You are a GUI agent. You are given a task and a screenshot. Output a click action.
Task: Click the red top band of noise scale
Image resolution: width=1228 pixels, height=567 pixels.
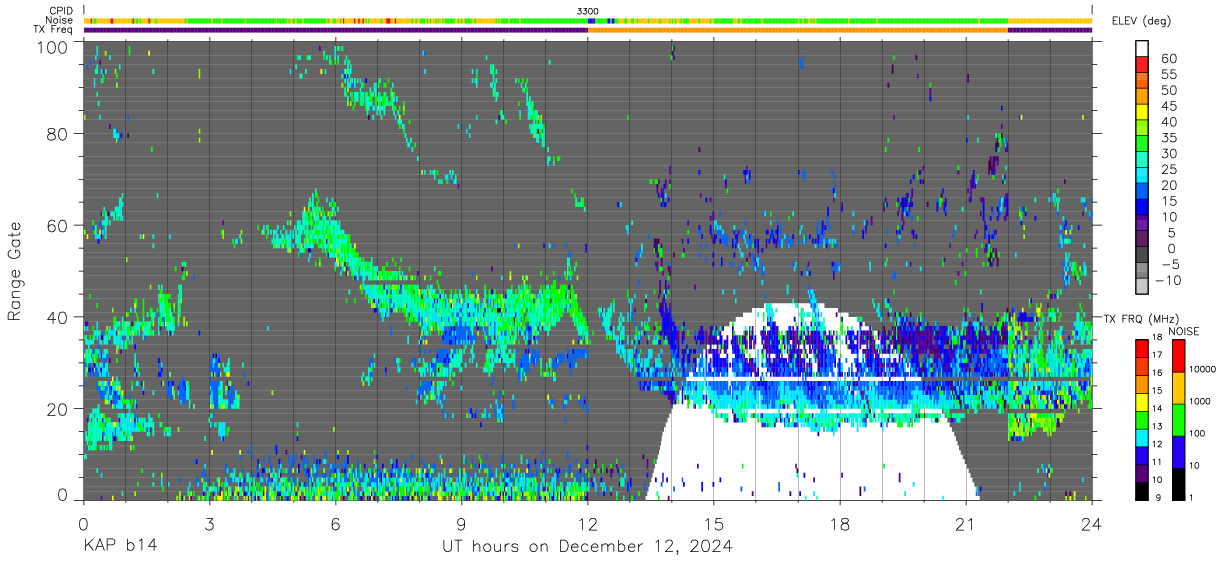[1180, 356]
